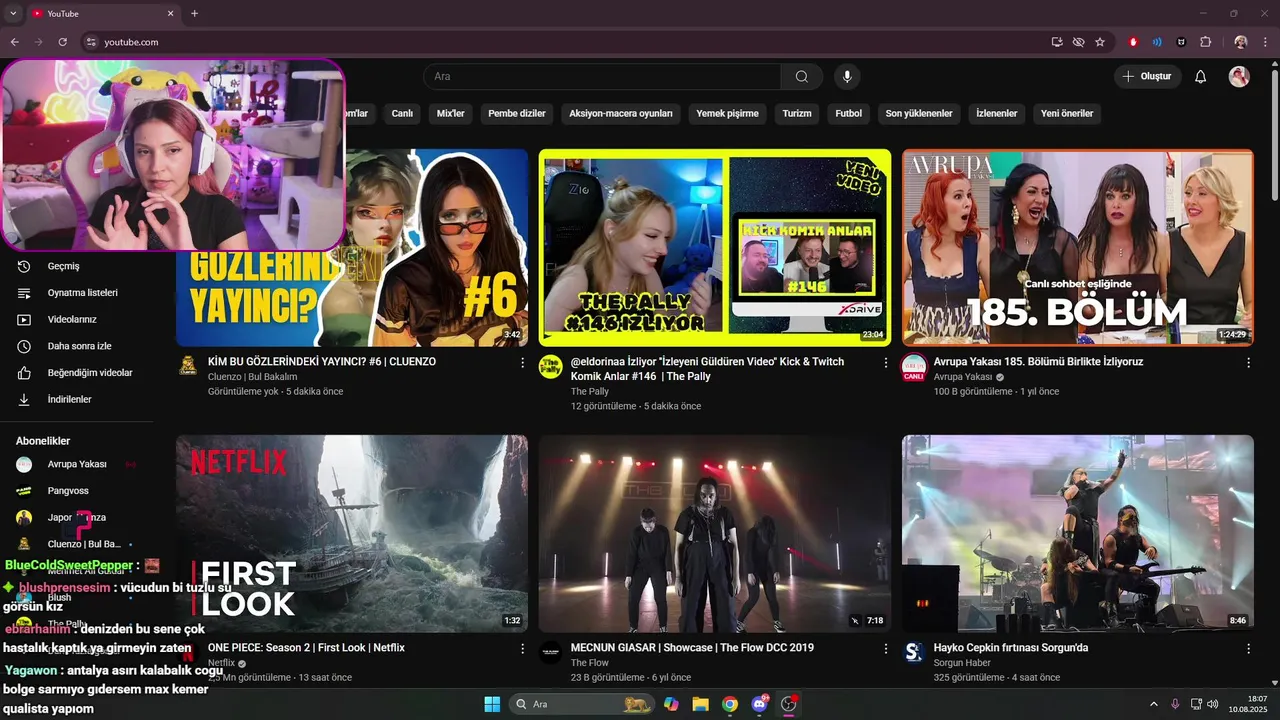Open Oynatma listeleri in sidebar
Screen dimensions: 1280x720
pos(80,293)
